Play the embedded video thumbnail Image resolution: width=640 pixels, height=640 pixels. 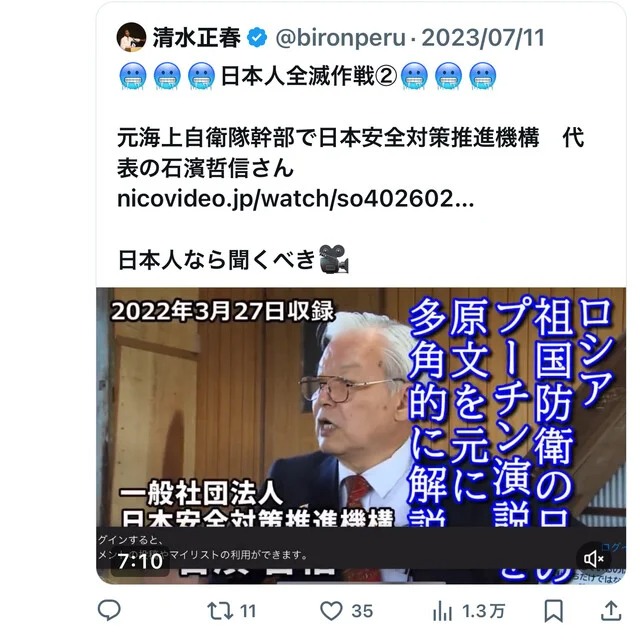click(x=361, y=436)
